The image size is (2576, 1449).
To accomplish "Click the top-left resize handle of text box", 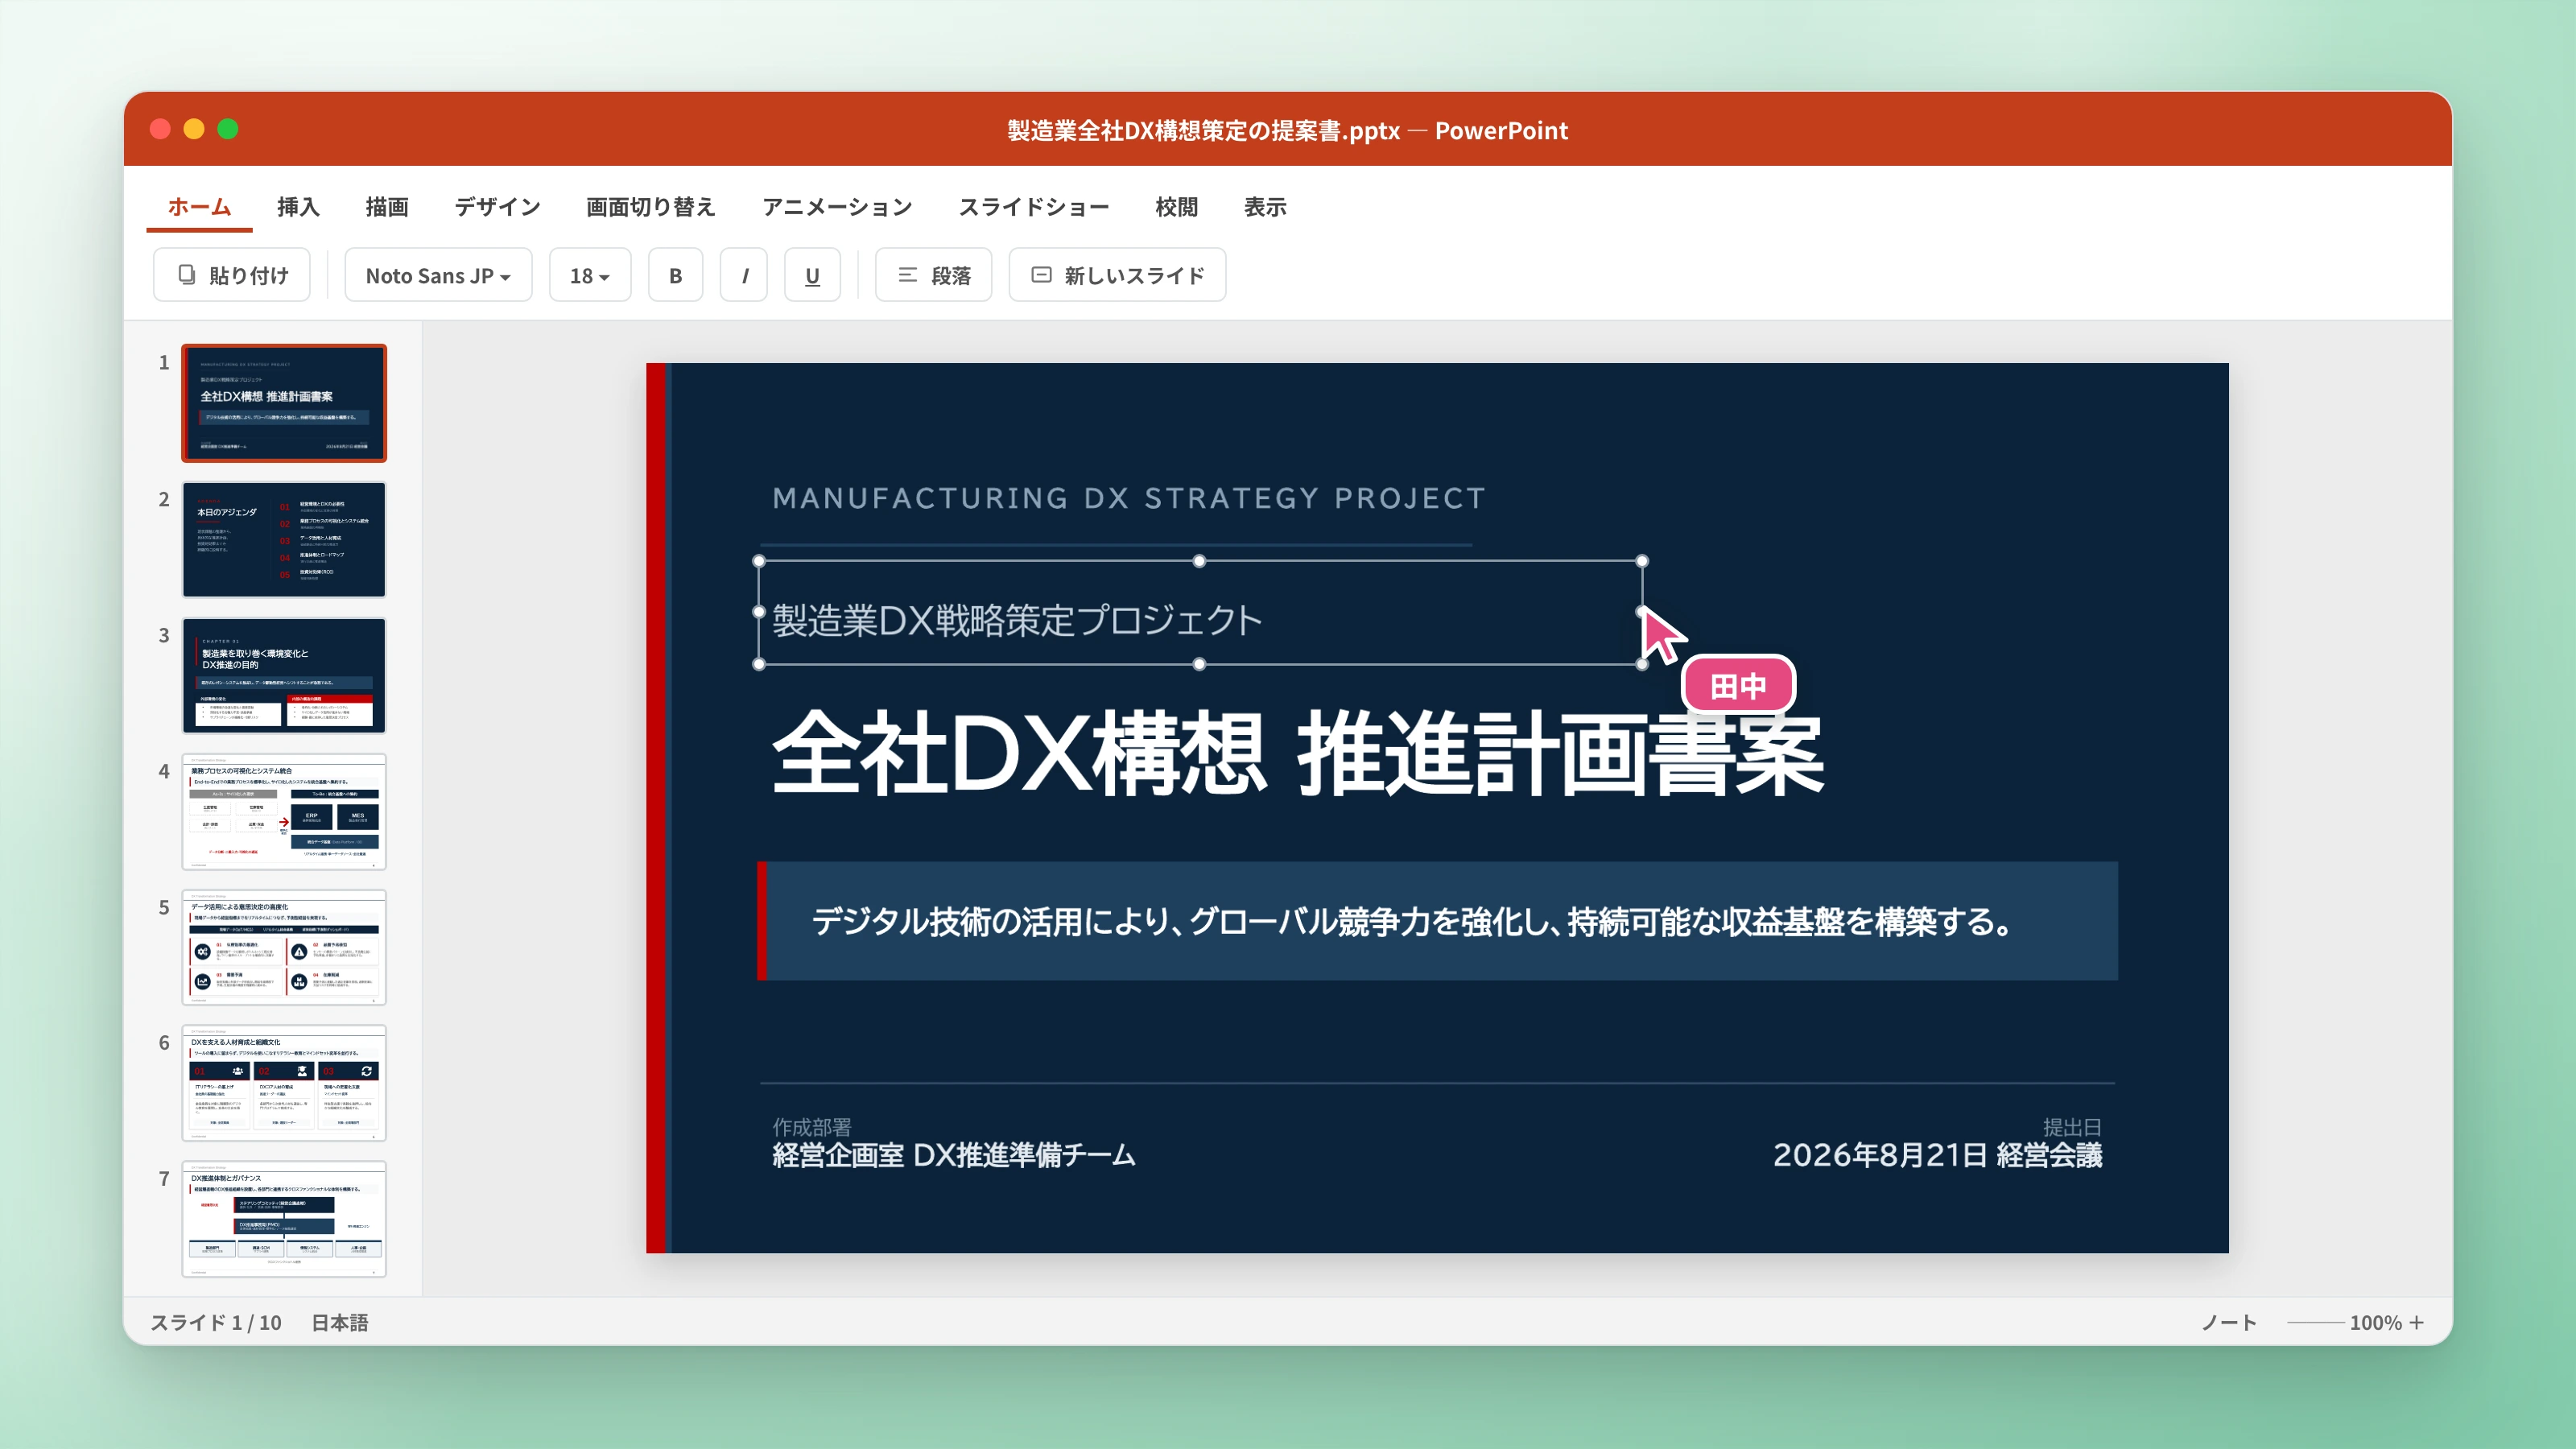I will 759,561.
